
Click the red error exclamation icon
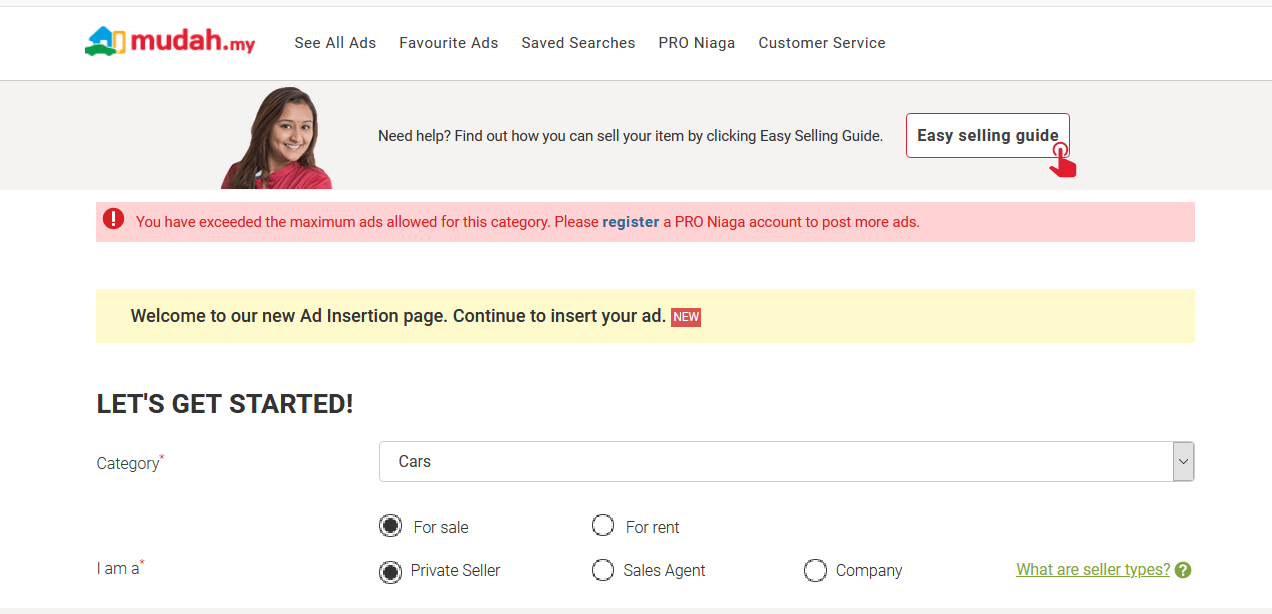114,219
